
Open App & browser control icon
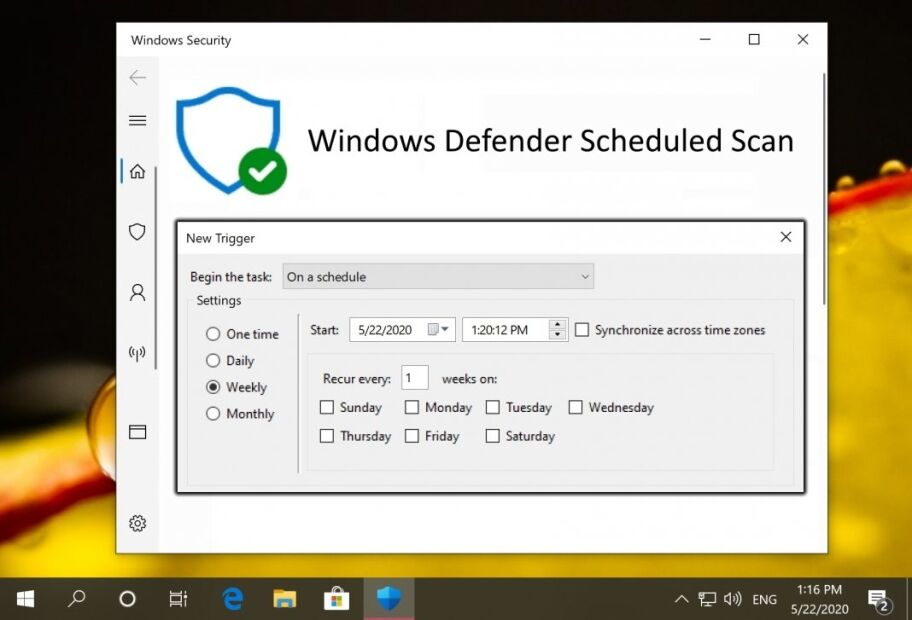pos(137,432)
